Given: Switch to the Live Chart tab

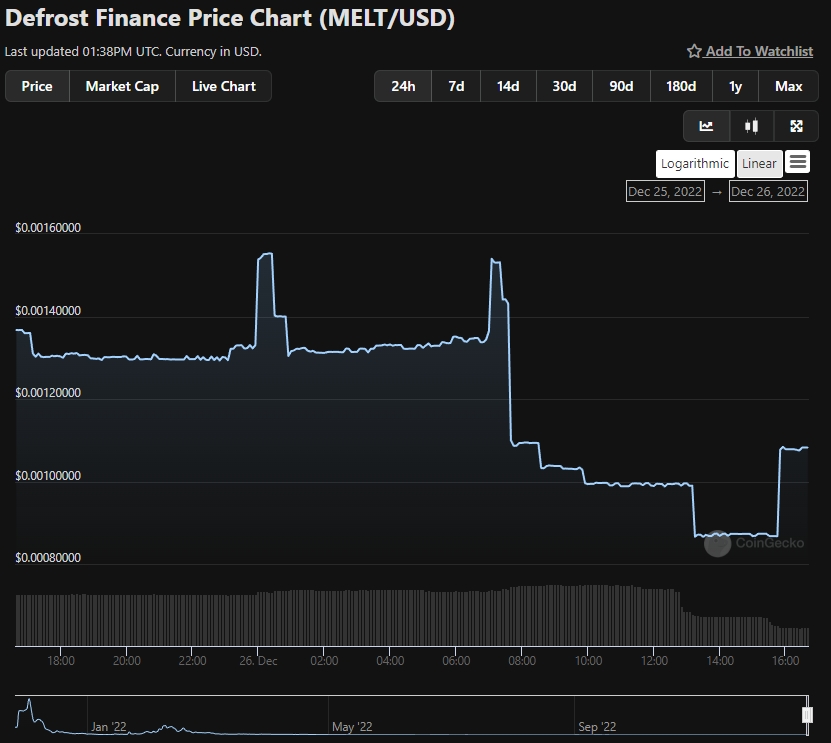Looking at the screenshot, I should pos(224,86).
